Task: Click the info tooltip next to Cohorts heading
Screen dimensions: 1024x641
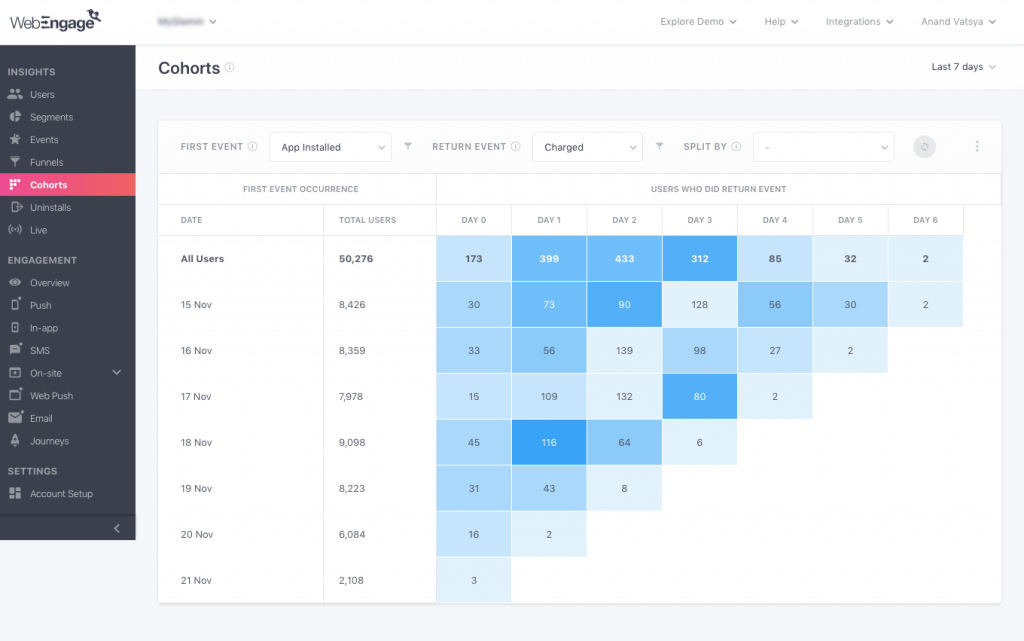Action: (231, 67)
